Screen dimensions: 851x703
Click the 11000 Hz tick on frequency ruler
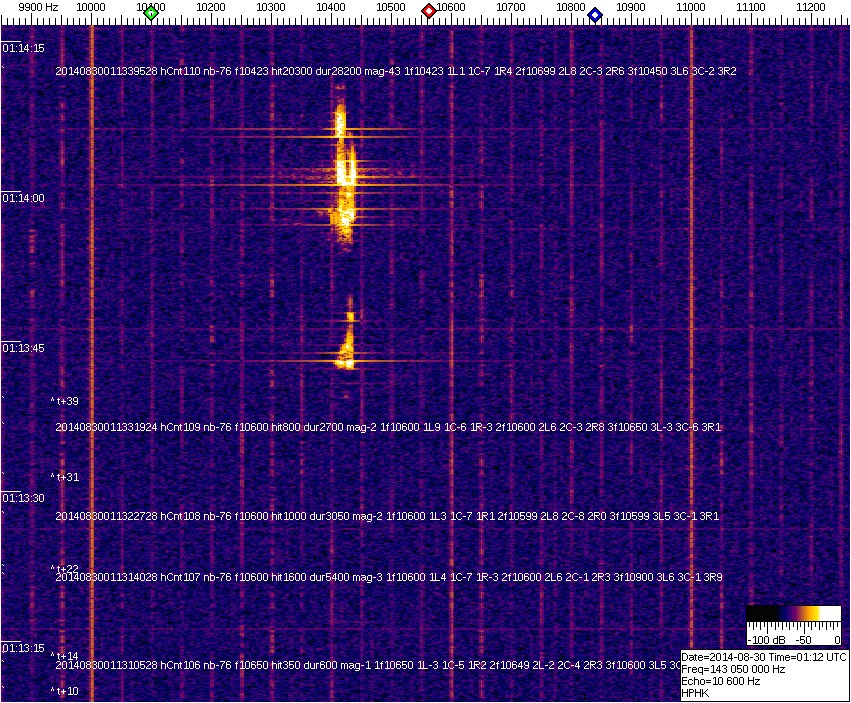[x=691, y=8]
